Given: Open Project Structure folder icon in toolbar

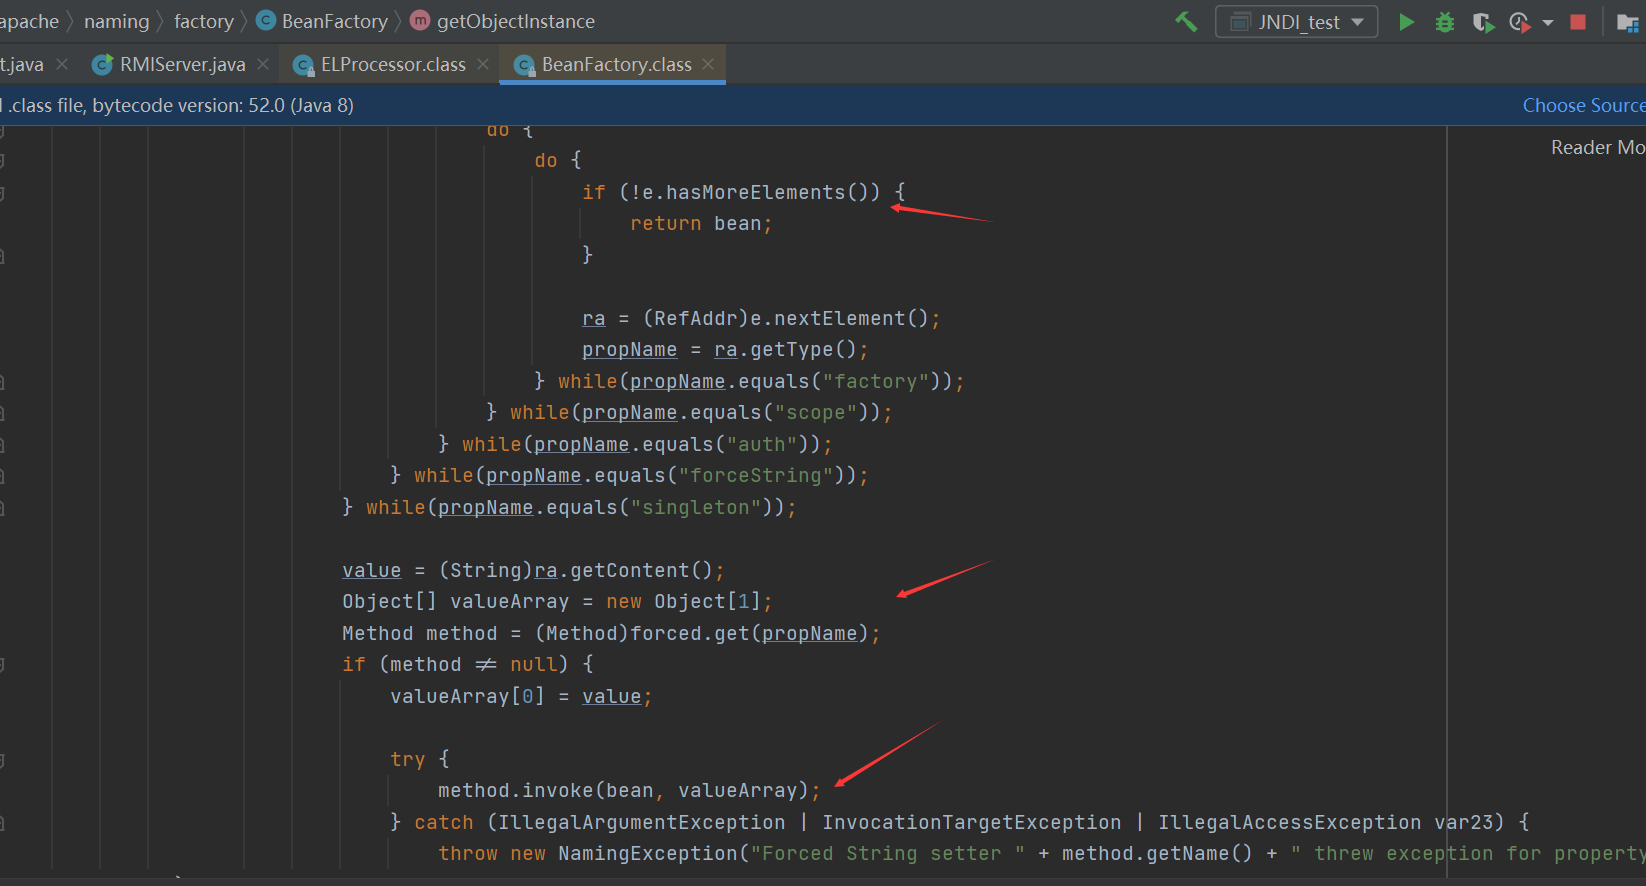Looking at the screenshot, I should pyautogui.click(x=1628, y=23).
